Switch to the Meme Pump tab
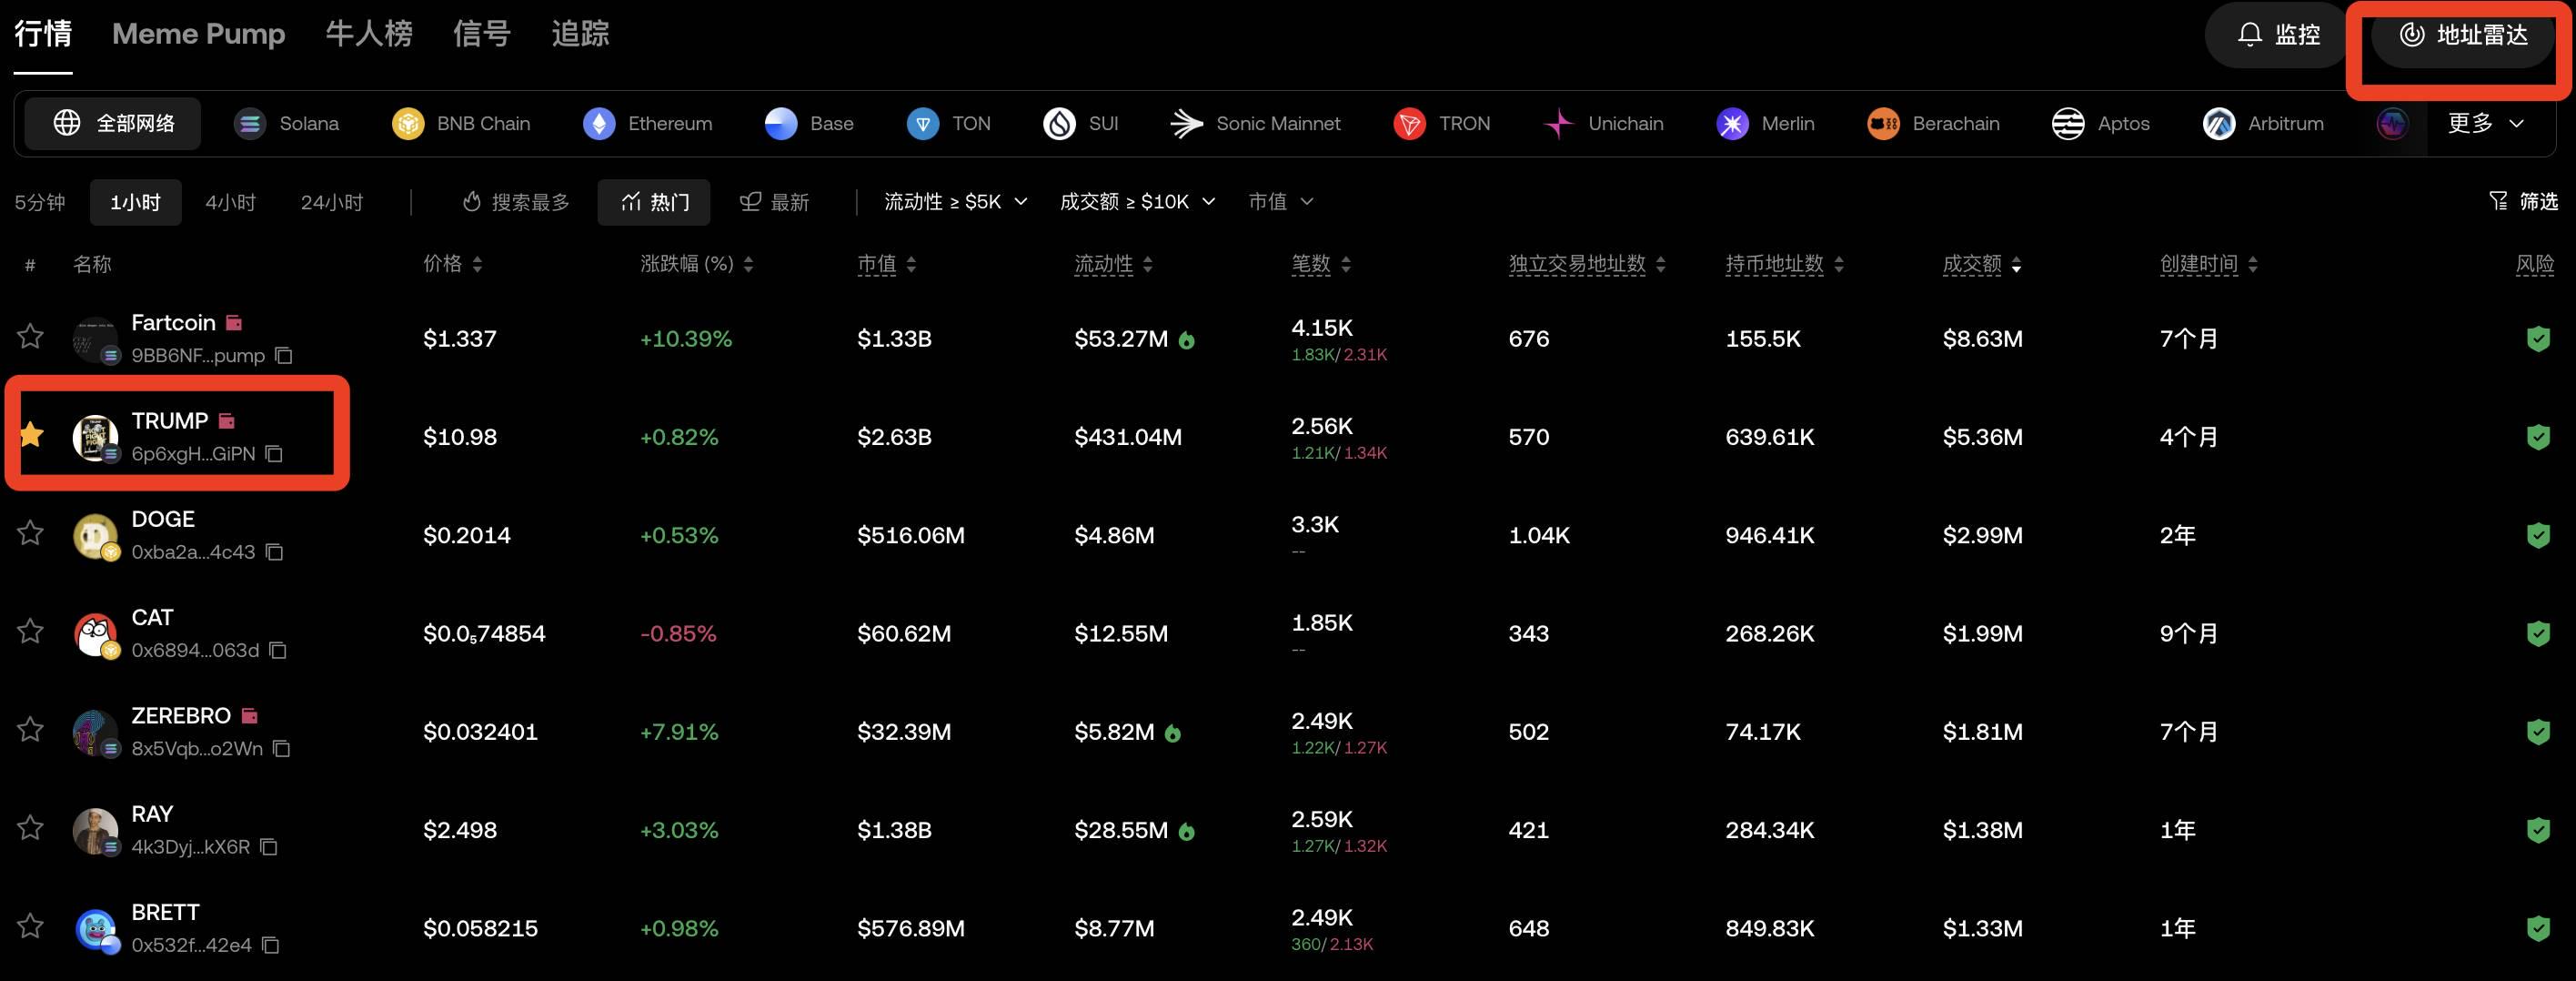Image resolution: width=2576 pixels, height=981 pixels. click(198, 34)
